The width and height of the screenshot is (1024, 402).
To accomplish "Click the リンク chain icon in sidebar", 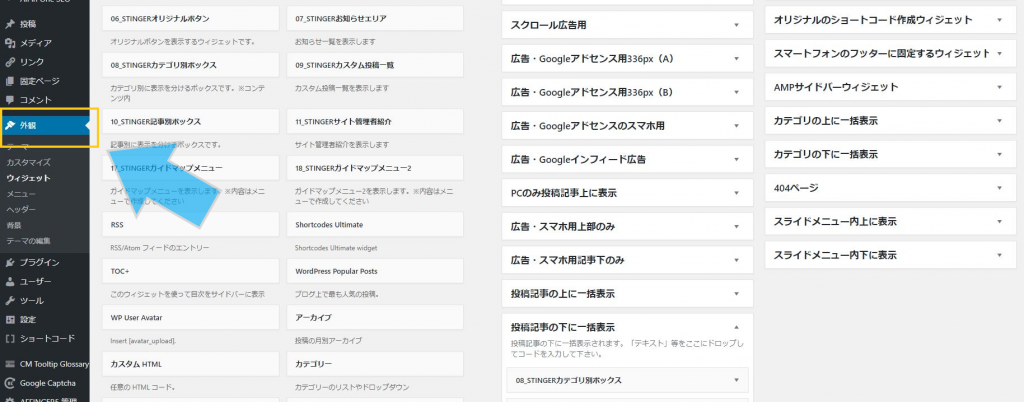I will [x=10, y=62].
